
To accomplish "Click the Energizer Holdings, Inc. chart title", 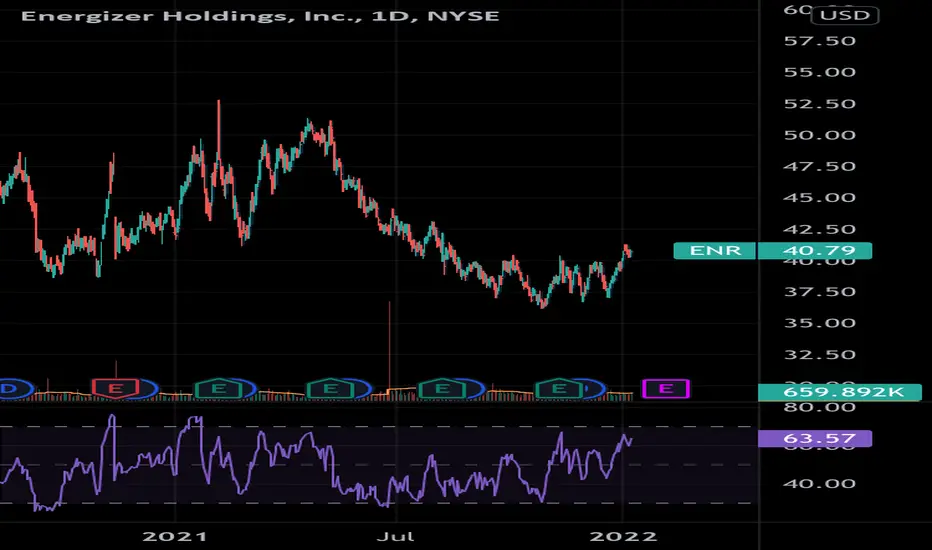I will point(260,15).
